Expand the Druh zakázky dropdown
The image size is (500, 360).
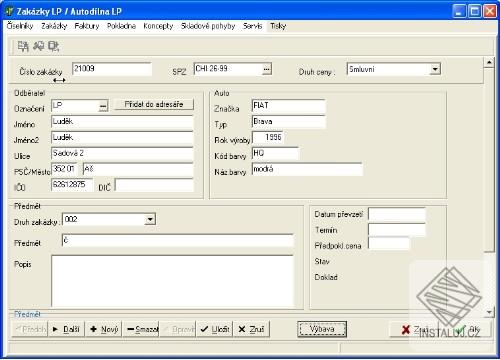coord(150,219)
